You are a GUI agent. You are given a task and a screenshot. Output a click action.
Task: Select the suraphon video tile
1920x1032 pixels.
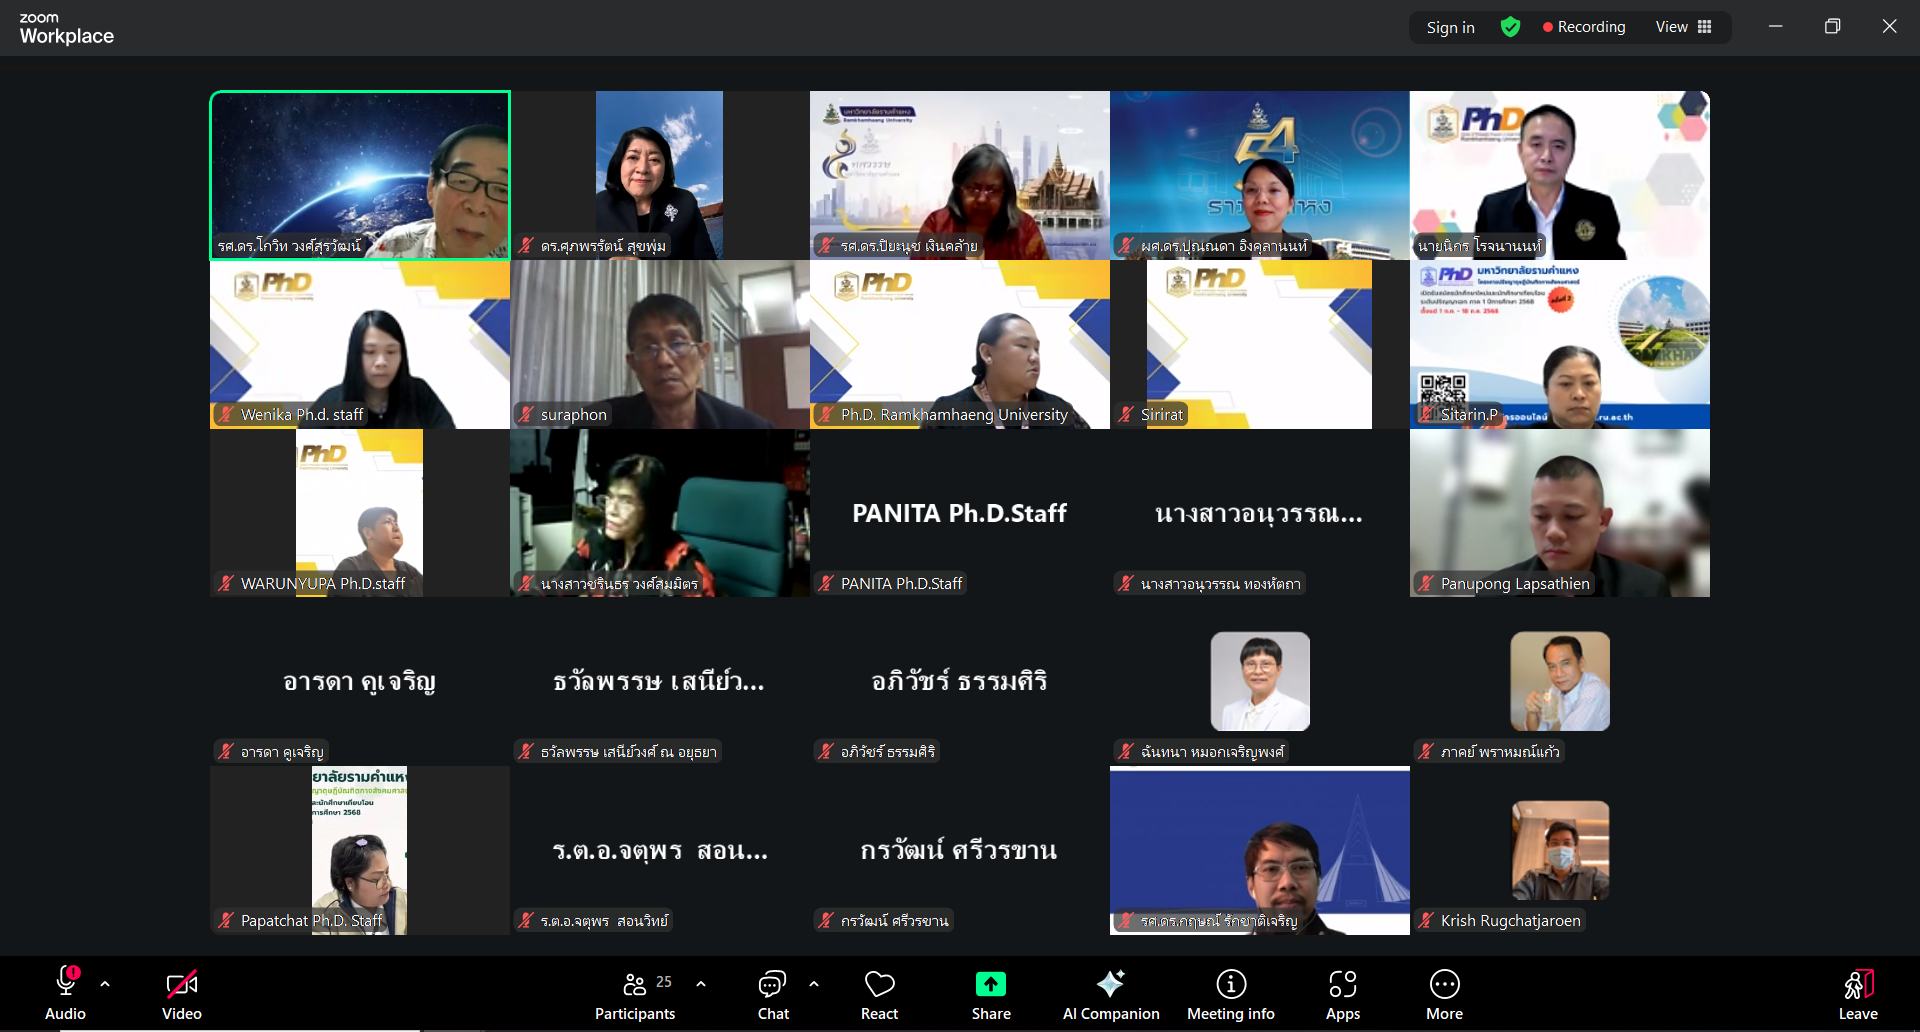pos(660,345)
